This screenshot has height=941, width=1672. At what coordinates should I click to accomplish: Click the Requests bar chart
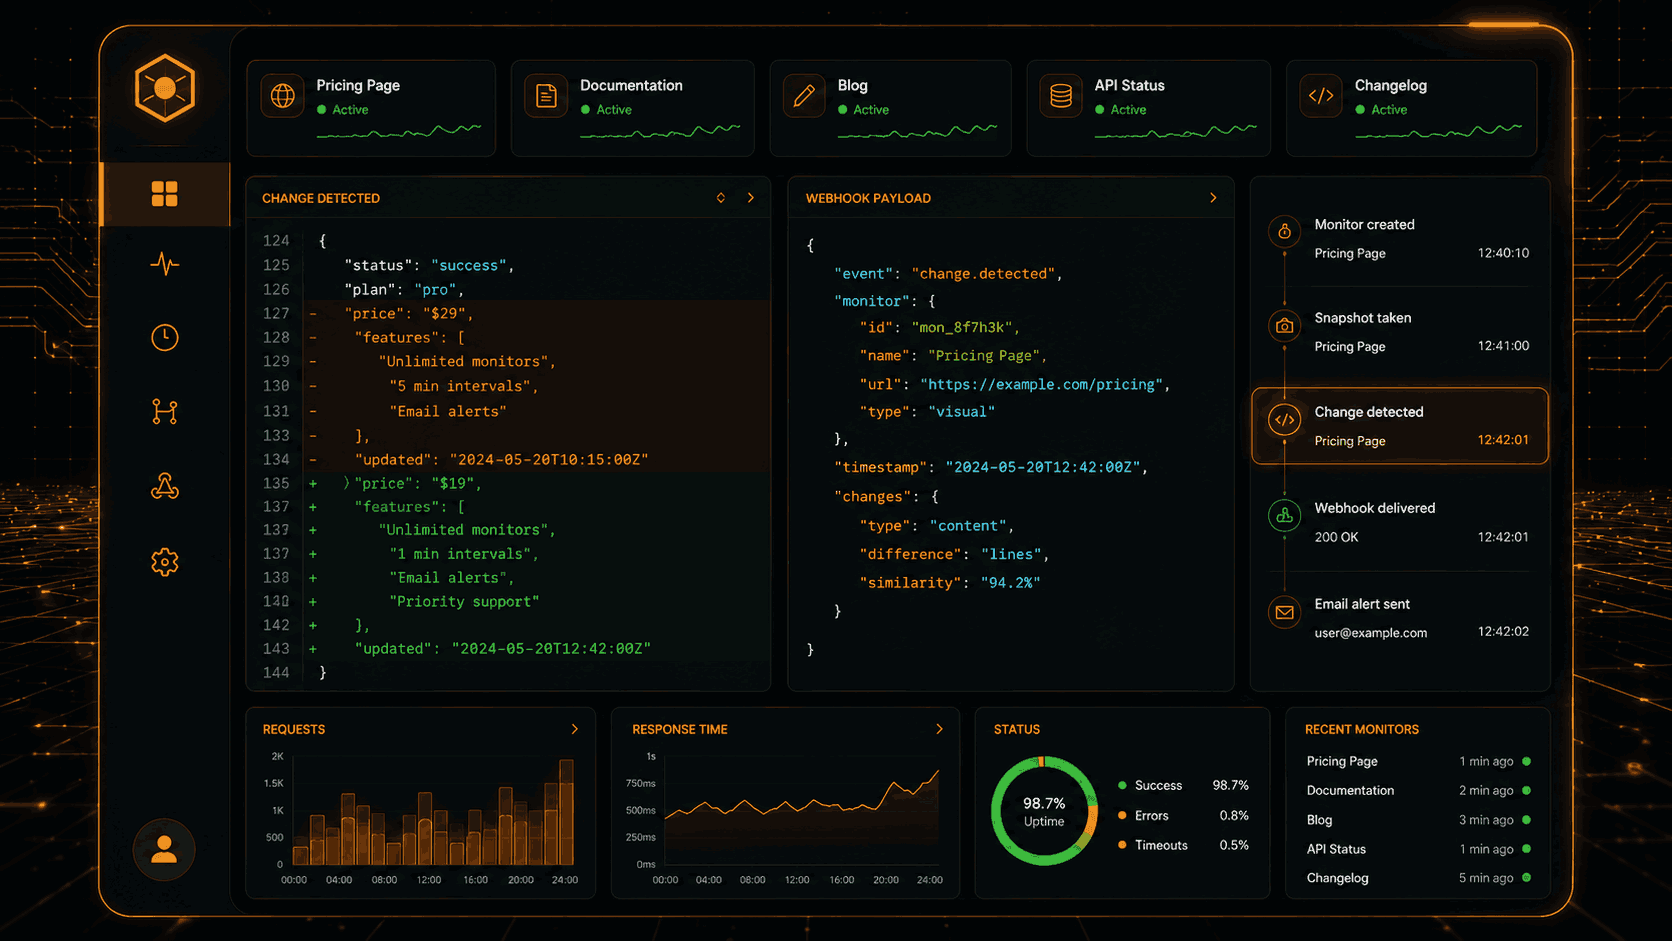(x=433, y=811)
